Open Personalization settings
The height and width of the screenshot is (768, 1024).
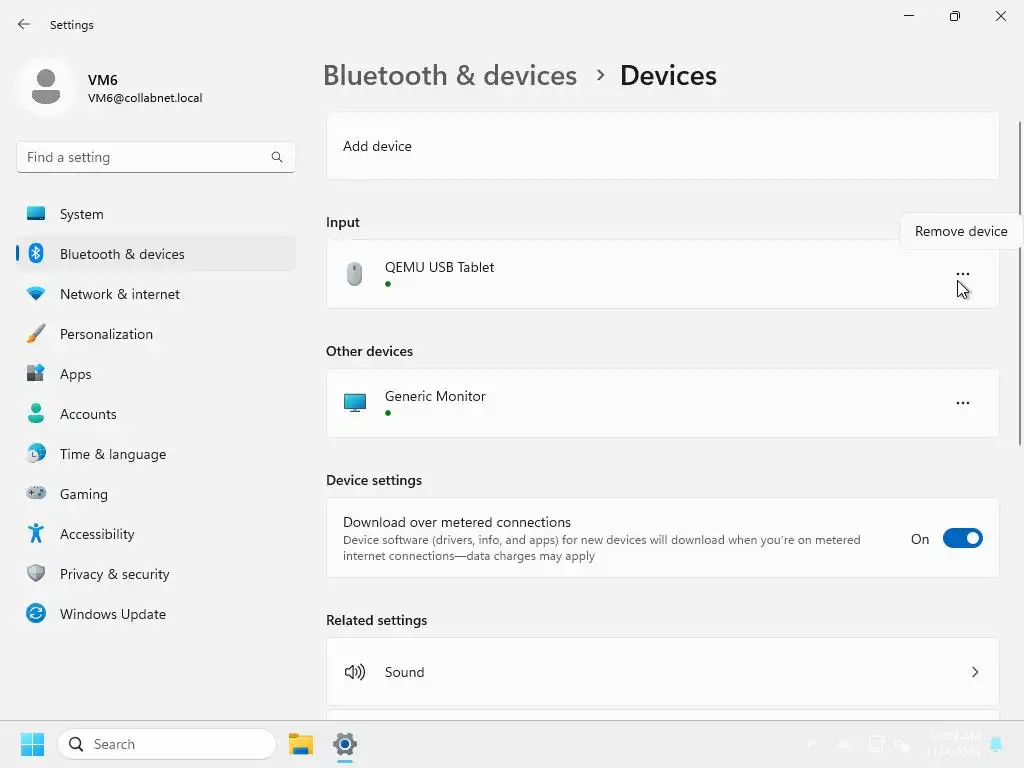pos(156,334)
